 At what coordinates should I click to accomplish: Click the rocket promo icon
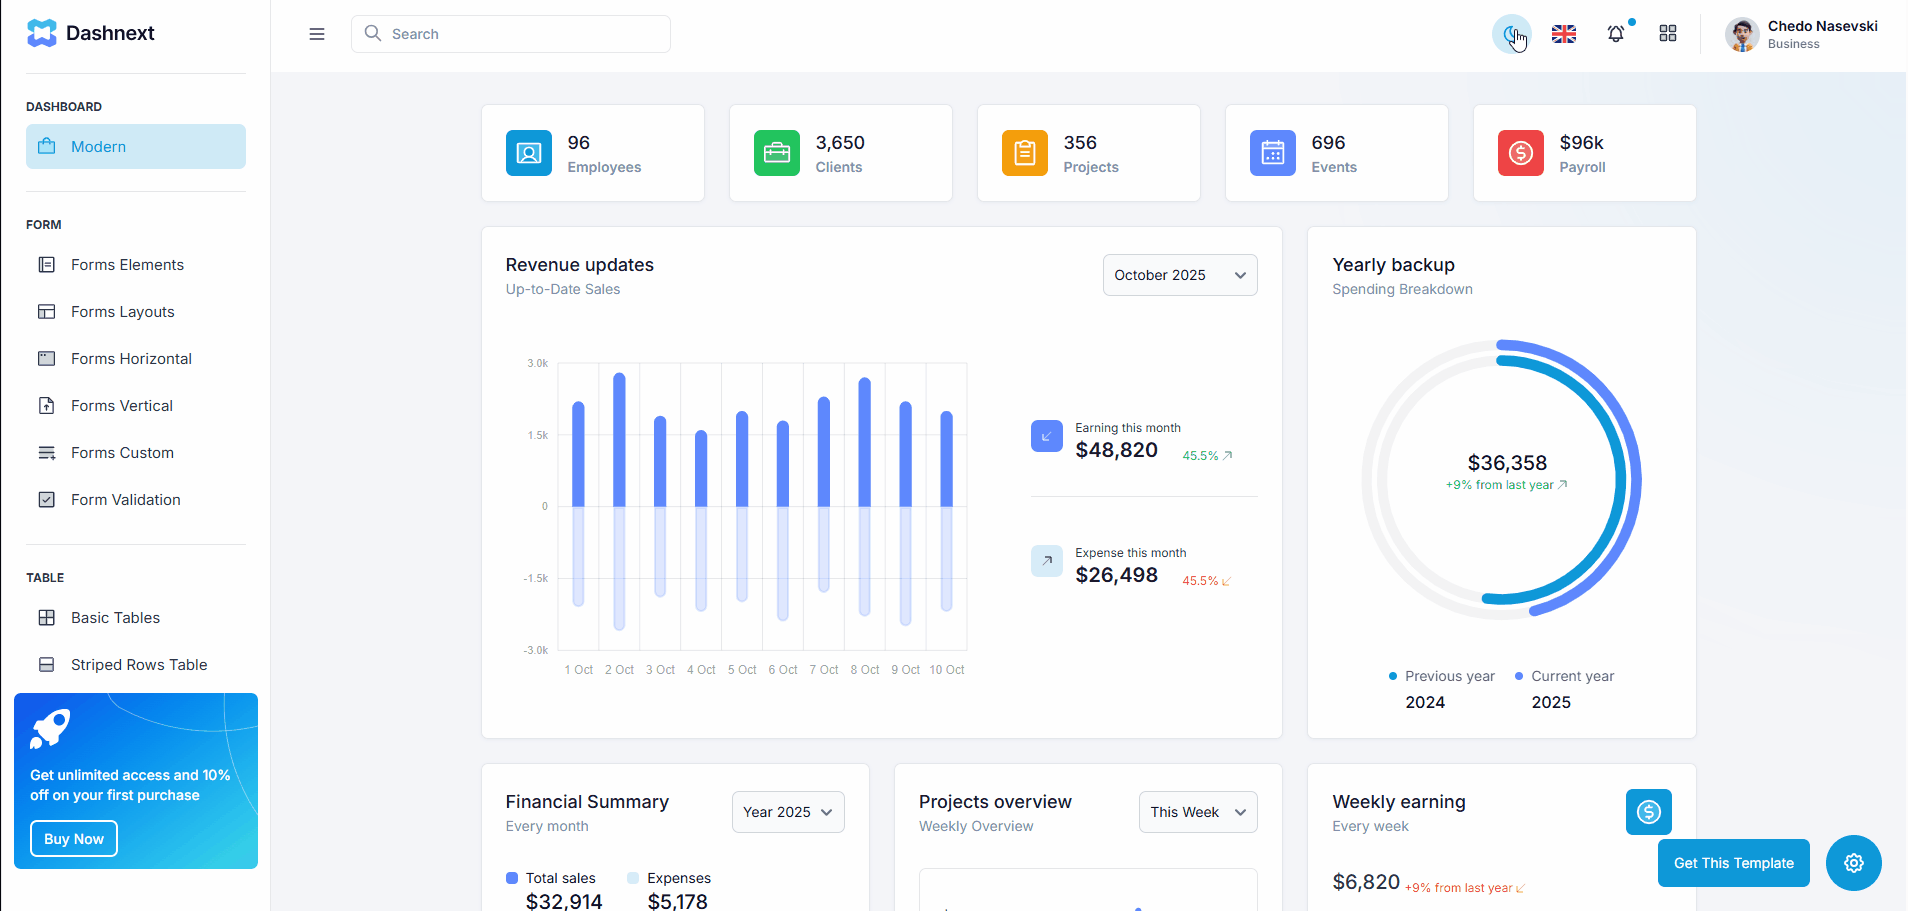tap(50, 729)
